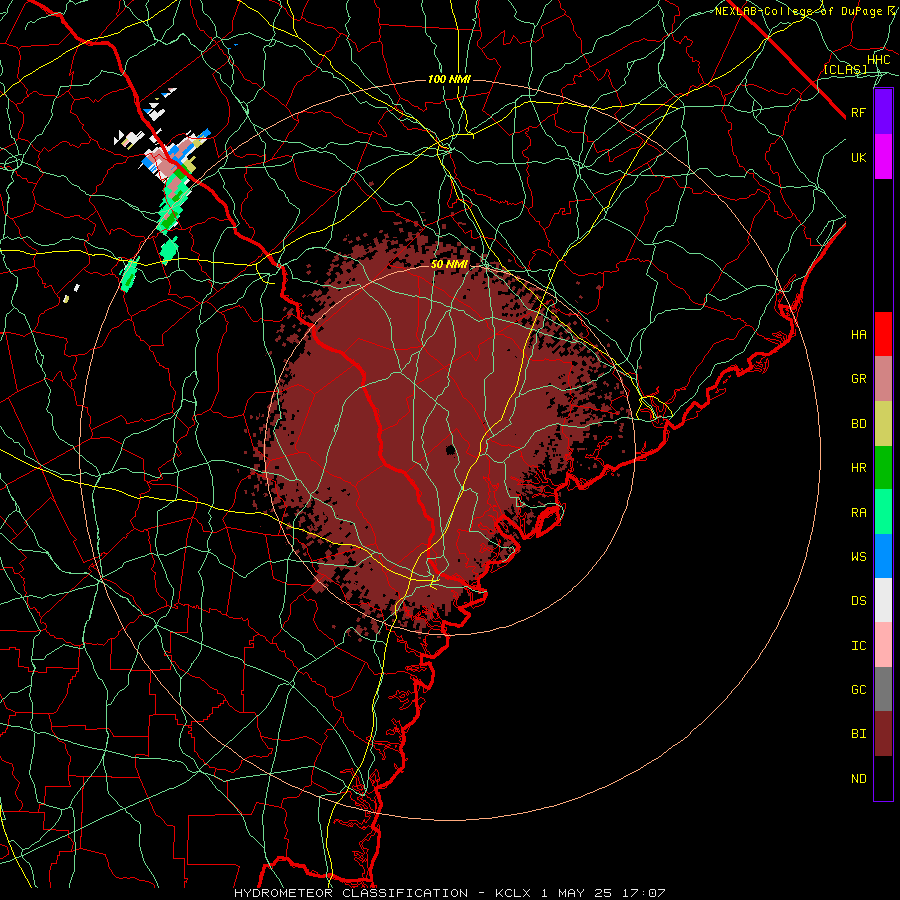Click the RA light green legend swatch

coord(883,512)
